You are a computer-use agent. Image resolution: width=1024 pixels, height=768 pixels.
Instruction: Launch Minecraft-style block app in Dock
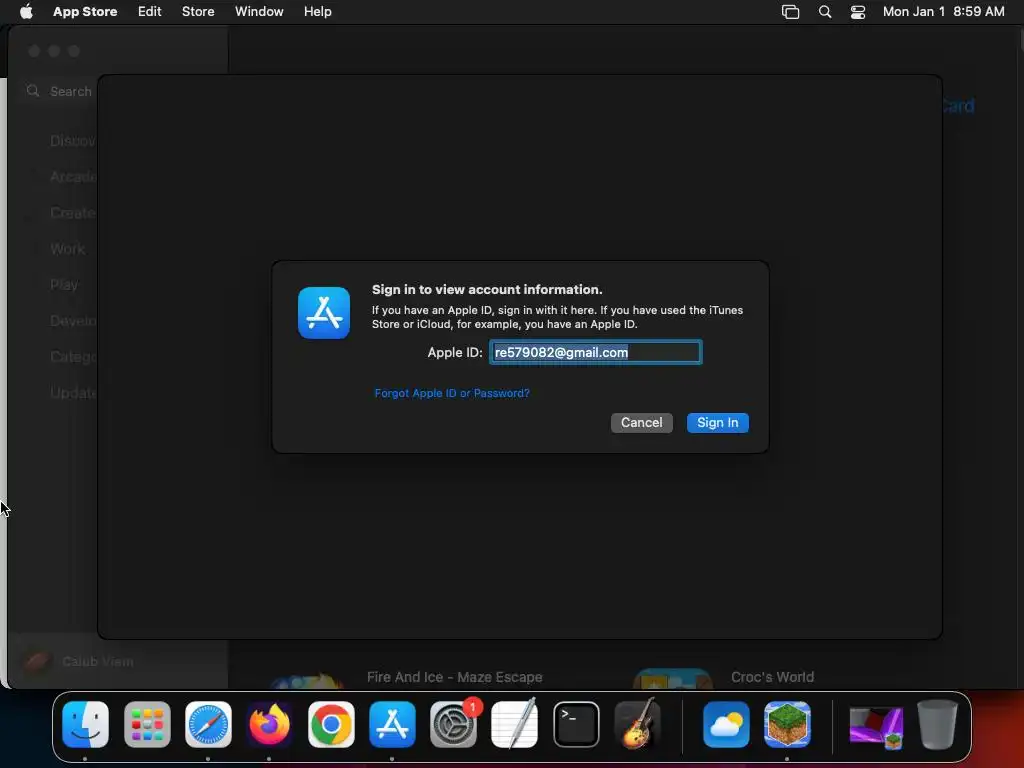pos(787,724)
